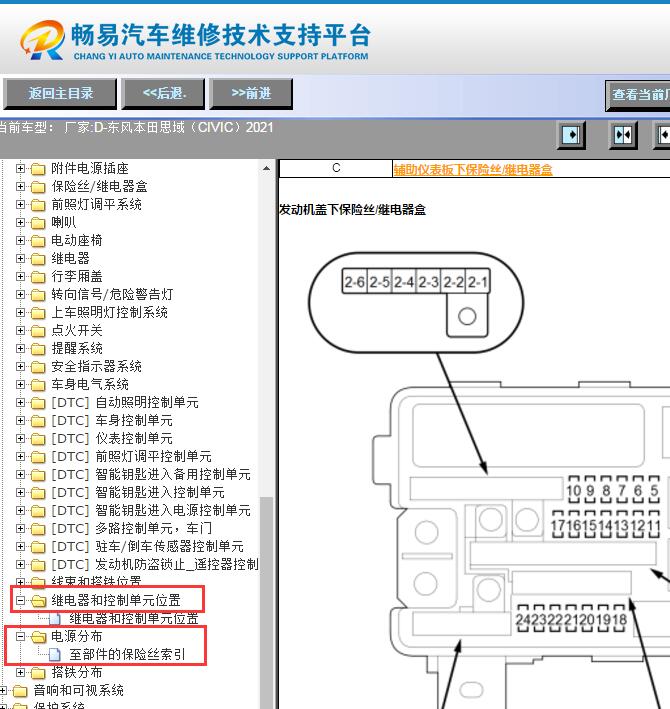This screenshot has height=709, width=670.
Task: Click the 查看当前 button at right
Action: click(x=638, y=95)
